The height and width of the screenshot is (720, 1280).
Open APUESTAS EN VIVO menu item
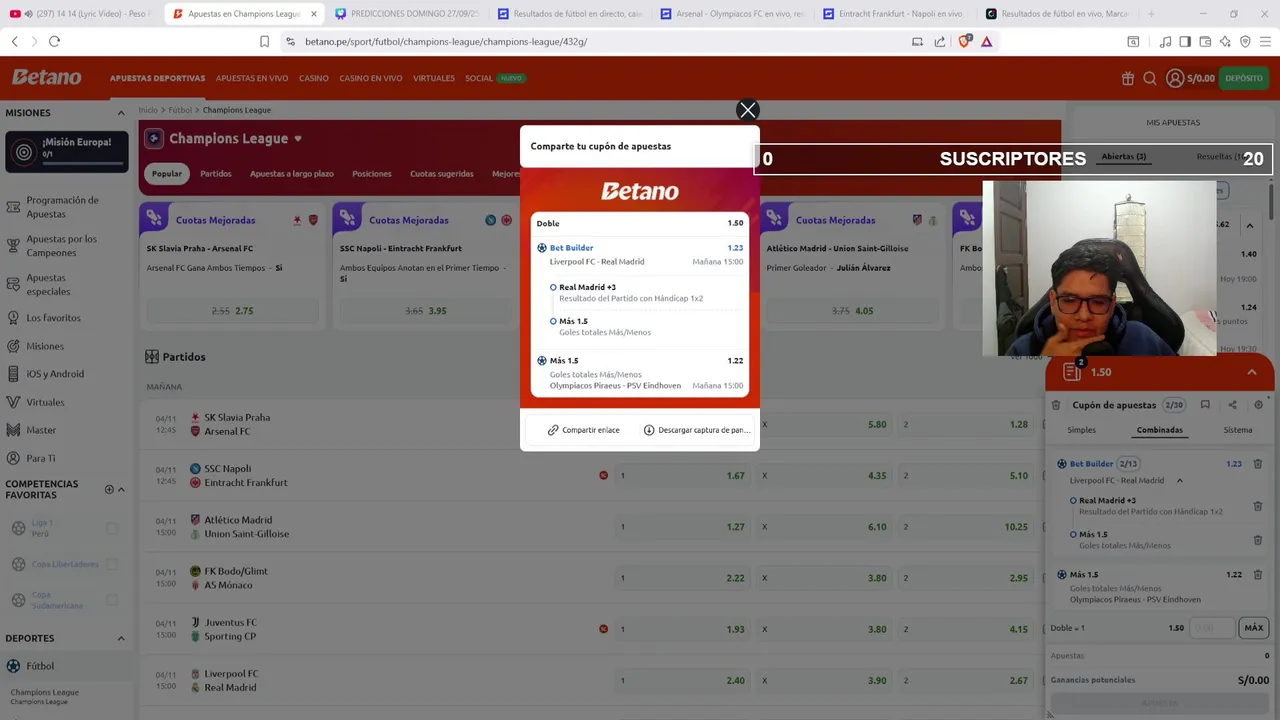tap(252, 78)
